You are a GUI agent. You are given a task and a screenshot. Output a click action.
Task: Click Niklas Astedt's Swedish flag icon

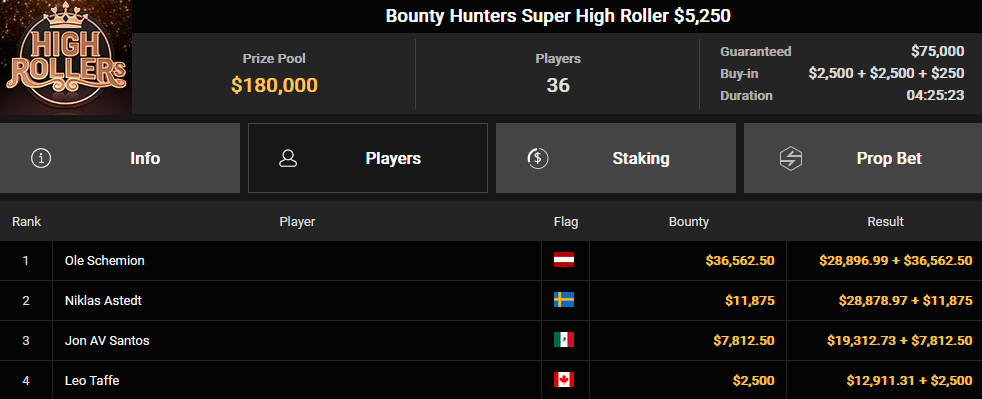tap(564, 300)
